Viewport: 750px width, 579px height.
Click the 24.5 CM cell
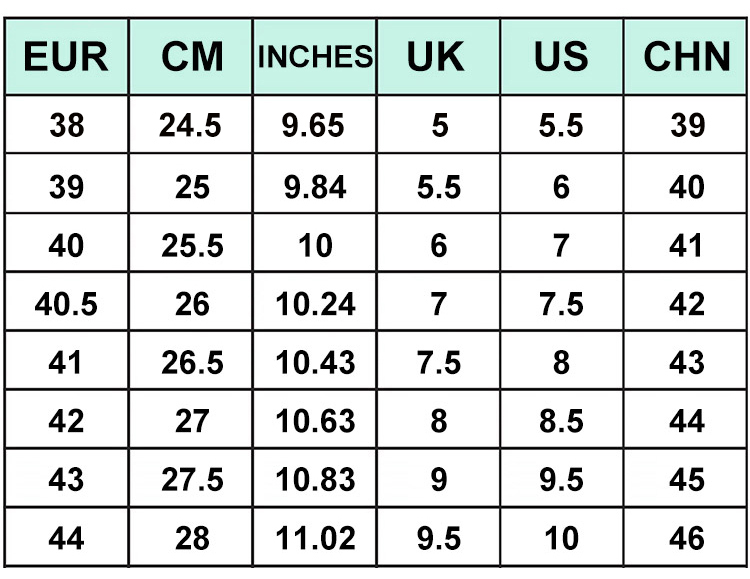tap(192, 126)
